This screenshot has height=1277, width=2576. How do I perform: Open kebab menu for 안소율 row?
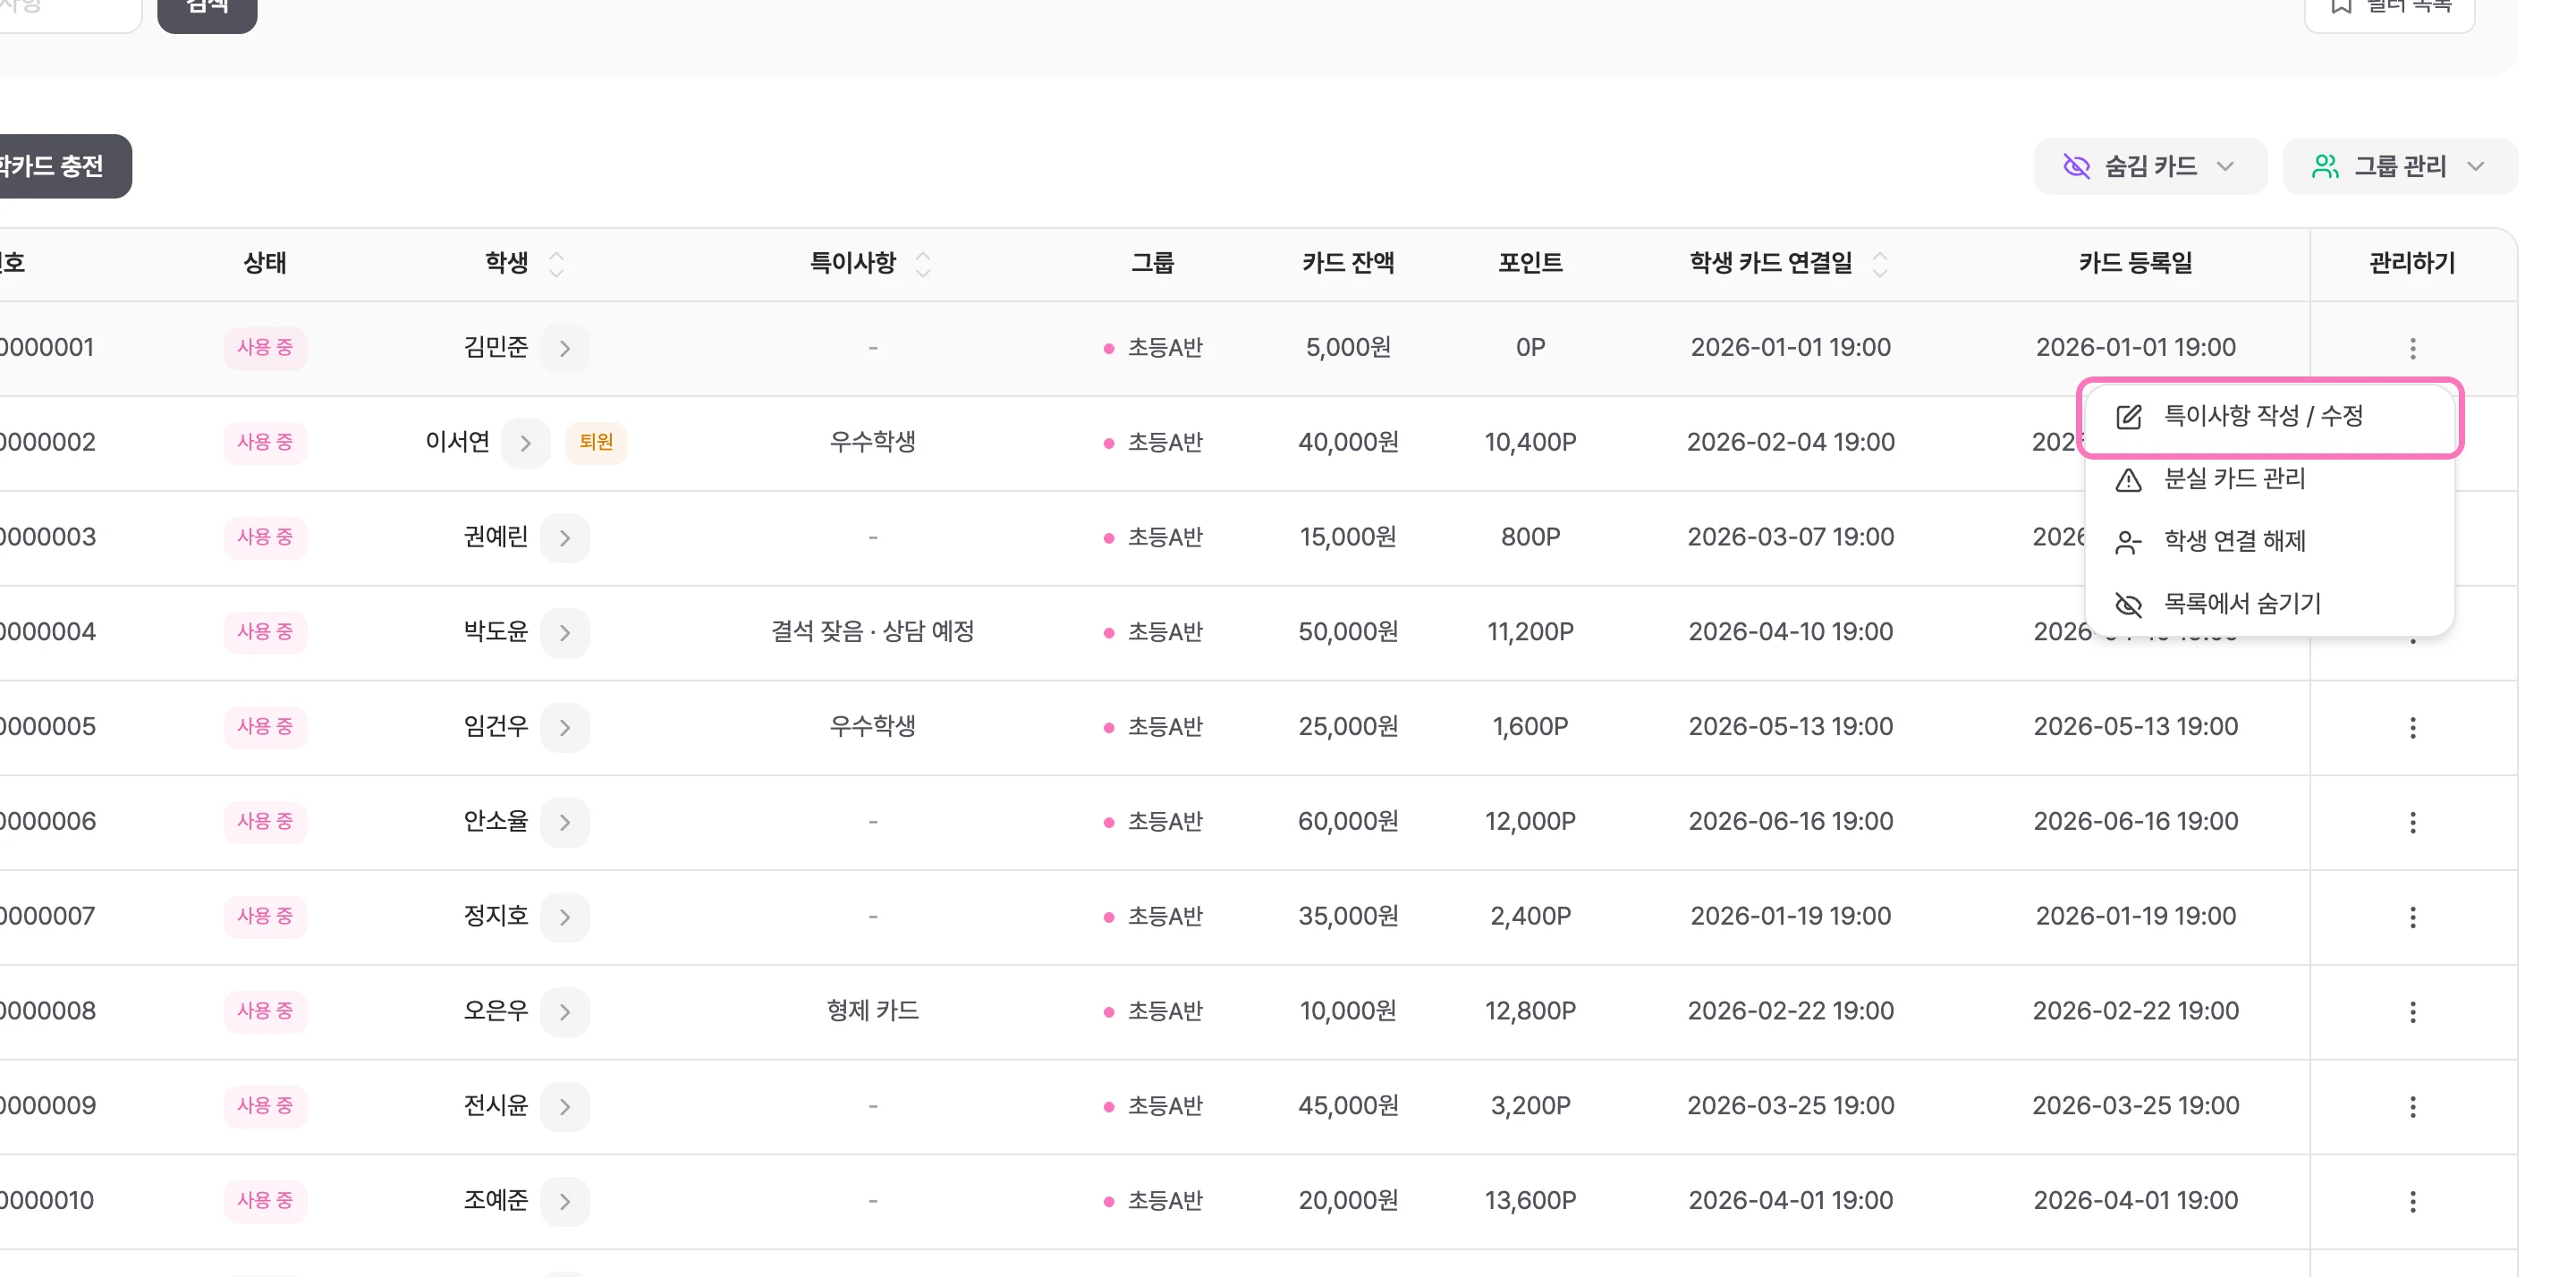pos(2412,822)
